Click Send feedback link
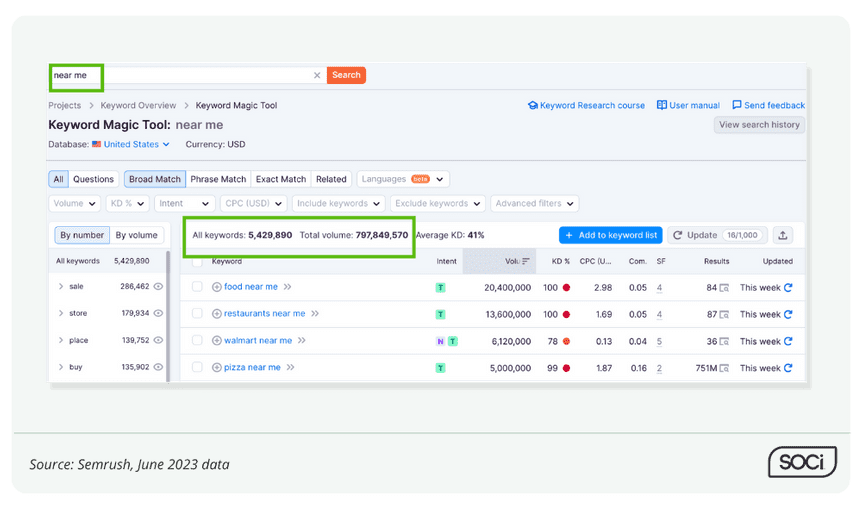This screenshot has width=862, height=517. (x=769, y=106)
